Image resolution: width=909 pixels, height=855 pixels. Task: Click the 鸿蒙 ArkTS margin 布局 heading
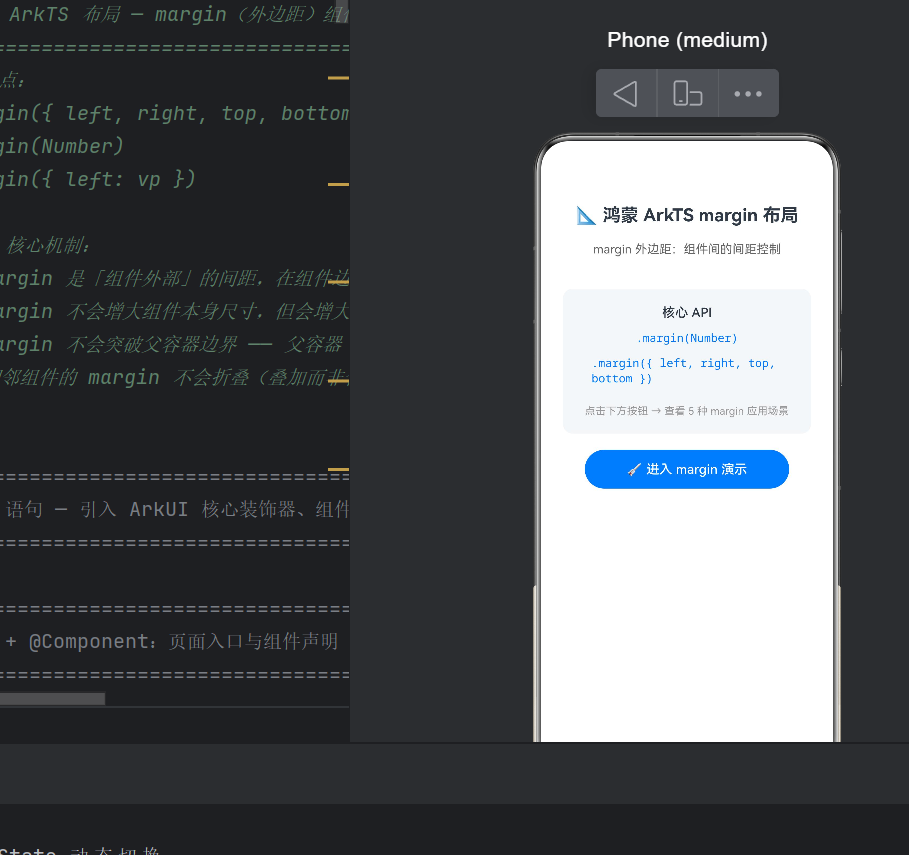(x=700, y=215)
